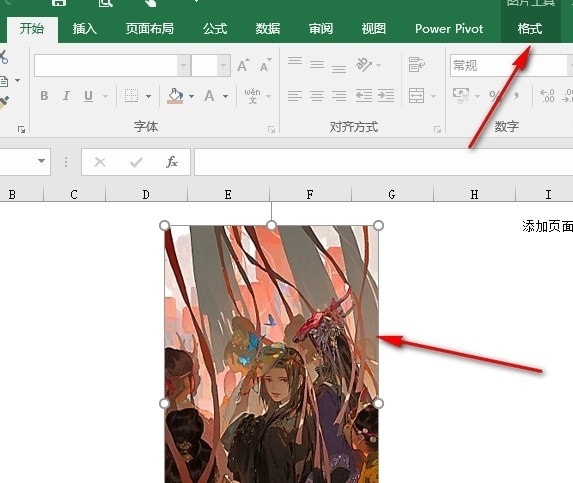Screen dimensions: 573x483
Task: Open the 格式 picture tools tab
Action: (x=530, y=28)
